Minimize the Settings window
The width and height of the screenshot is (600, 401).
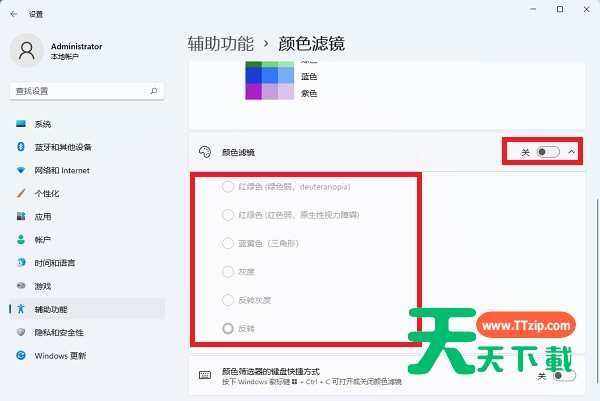point(533,9)
